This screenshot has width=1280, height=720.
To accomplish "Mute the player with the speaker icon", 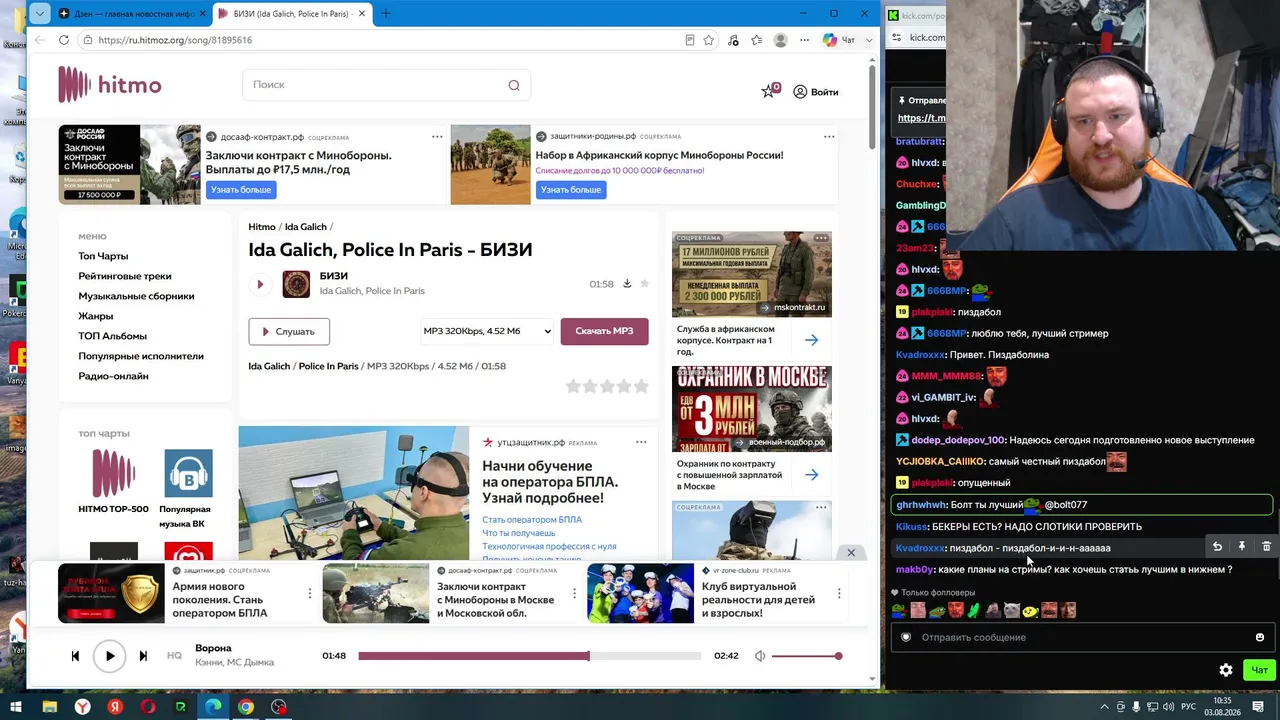I will [x=760, y=656].
